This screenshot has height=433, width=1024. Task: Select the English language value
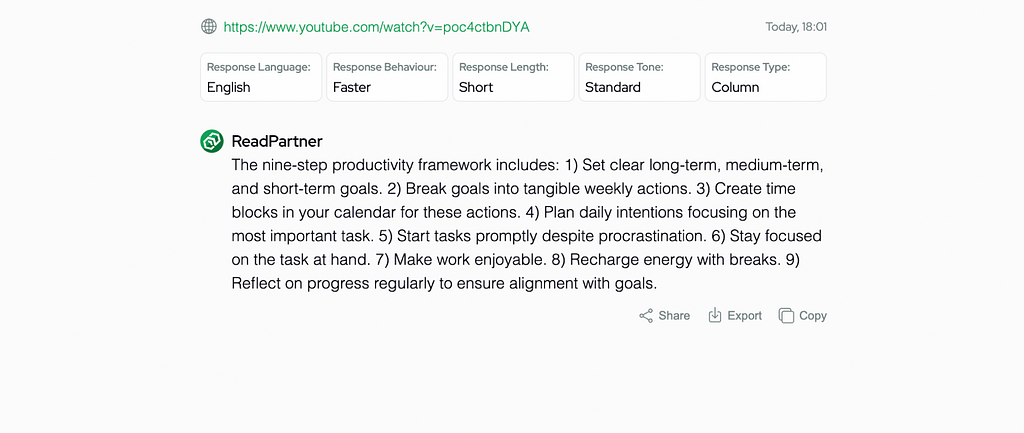tap(229, 88)
